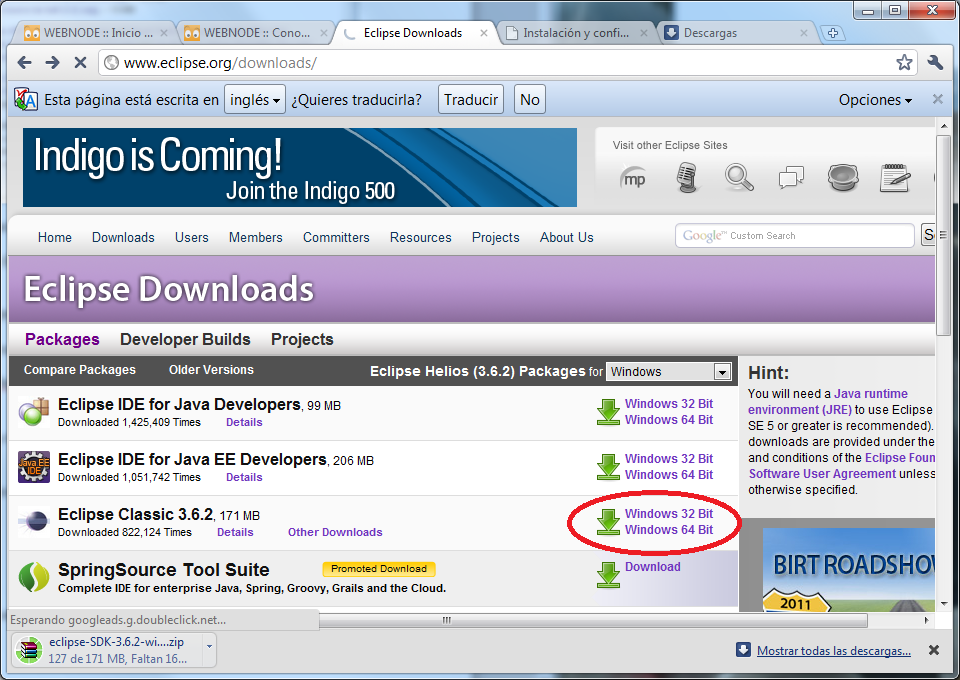The width and height of the screenshot is (960, 680).
Task: Open the magnifying glass Eclipse site icon
Action: [739, 178]
